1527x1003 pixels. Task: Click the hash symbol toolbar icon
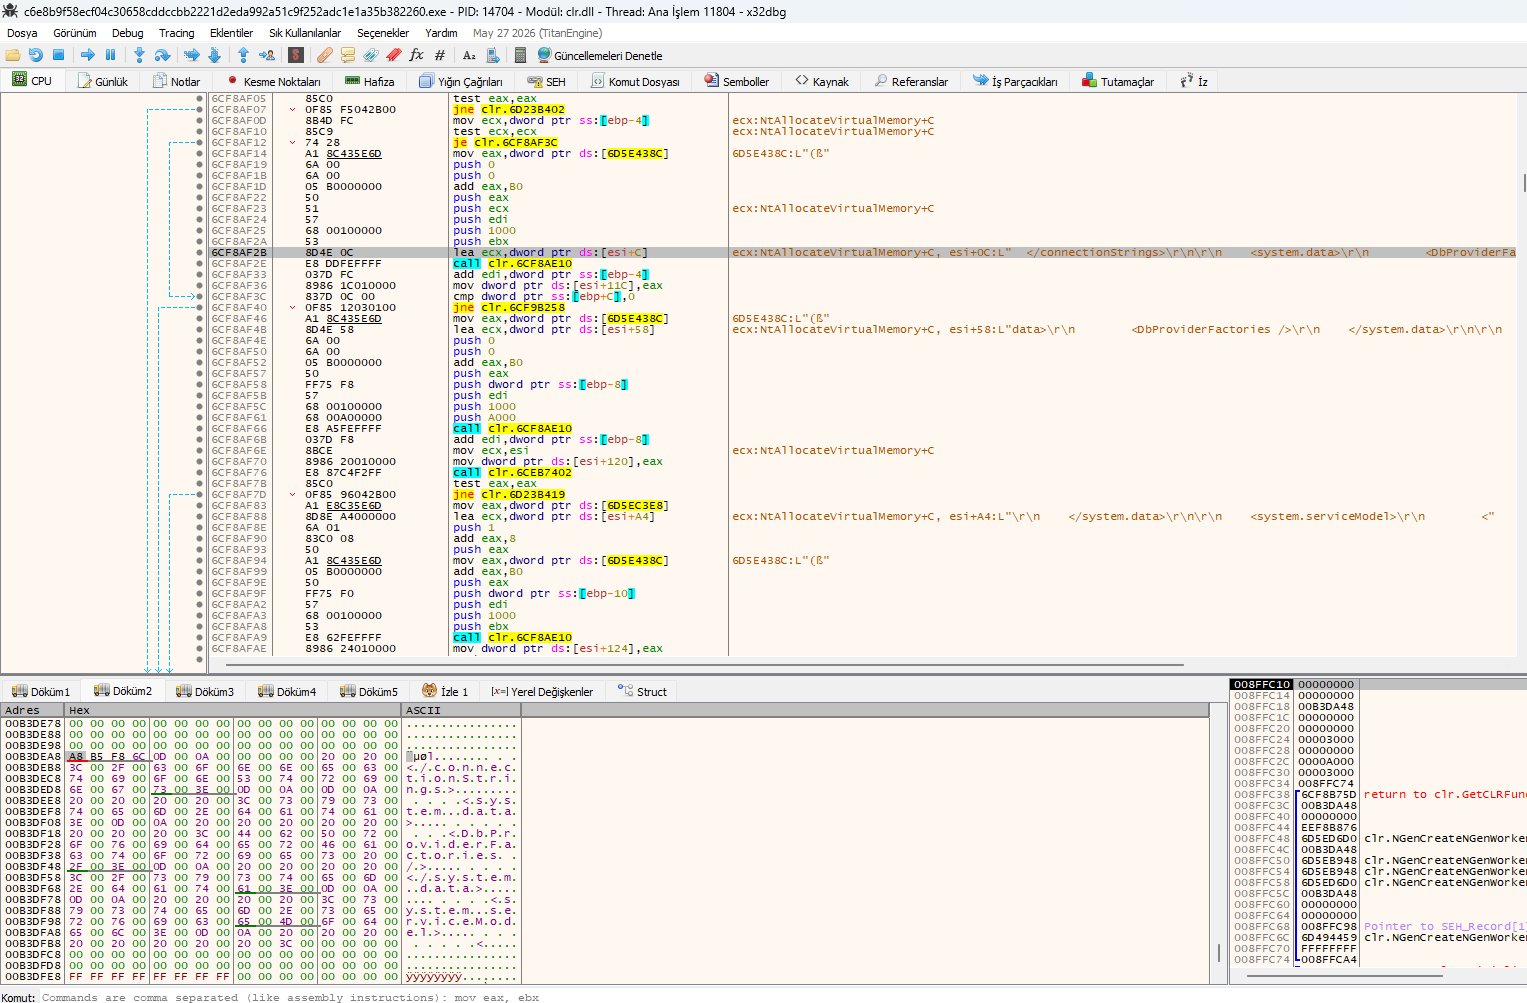(440, 55)
